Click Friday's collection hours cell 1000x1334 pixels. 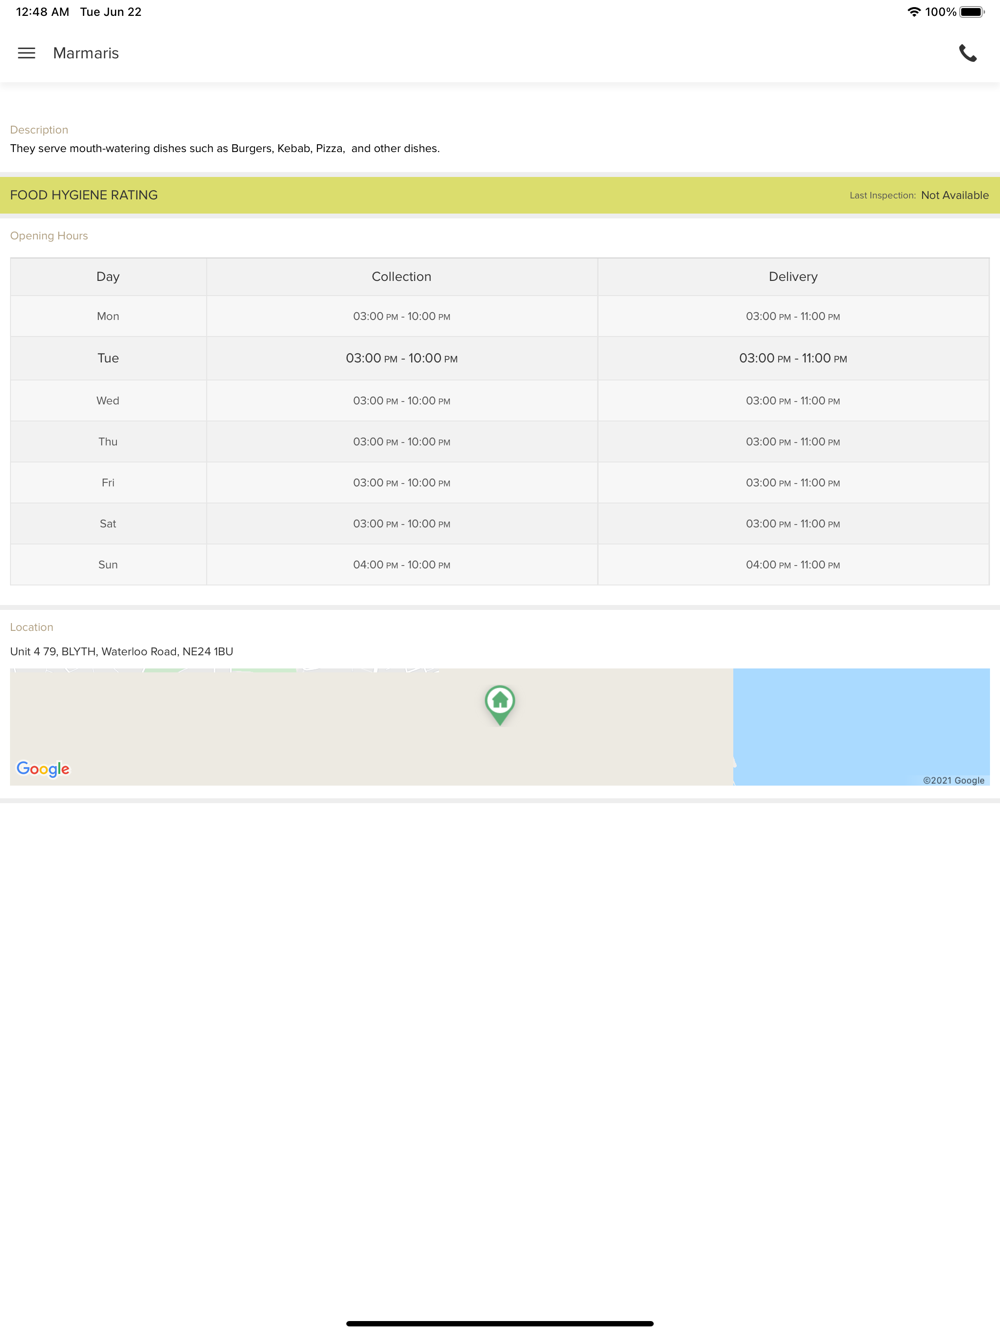coord(402,483)
